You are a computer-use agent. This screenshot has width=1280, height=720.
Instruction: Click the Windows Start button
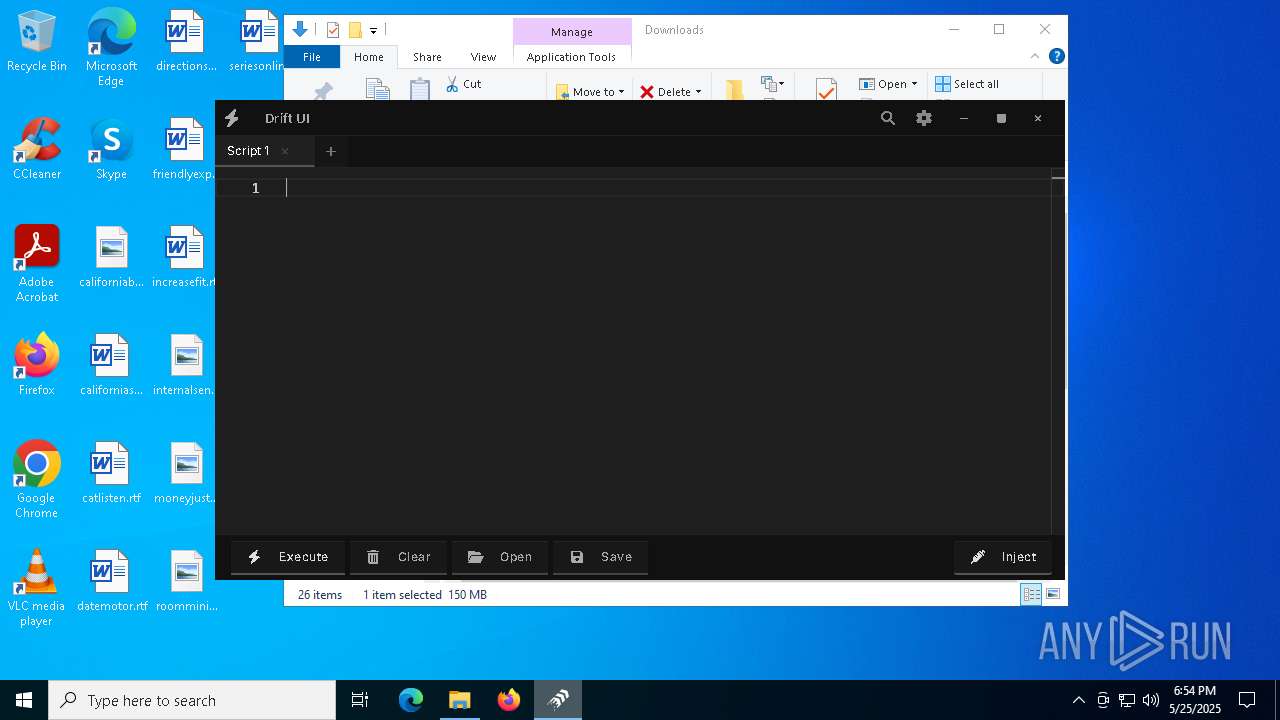click(x=24, y=700)
